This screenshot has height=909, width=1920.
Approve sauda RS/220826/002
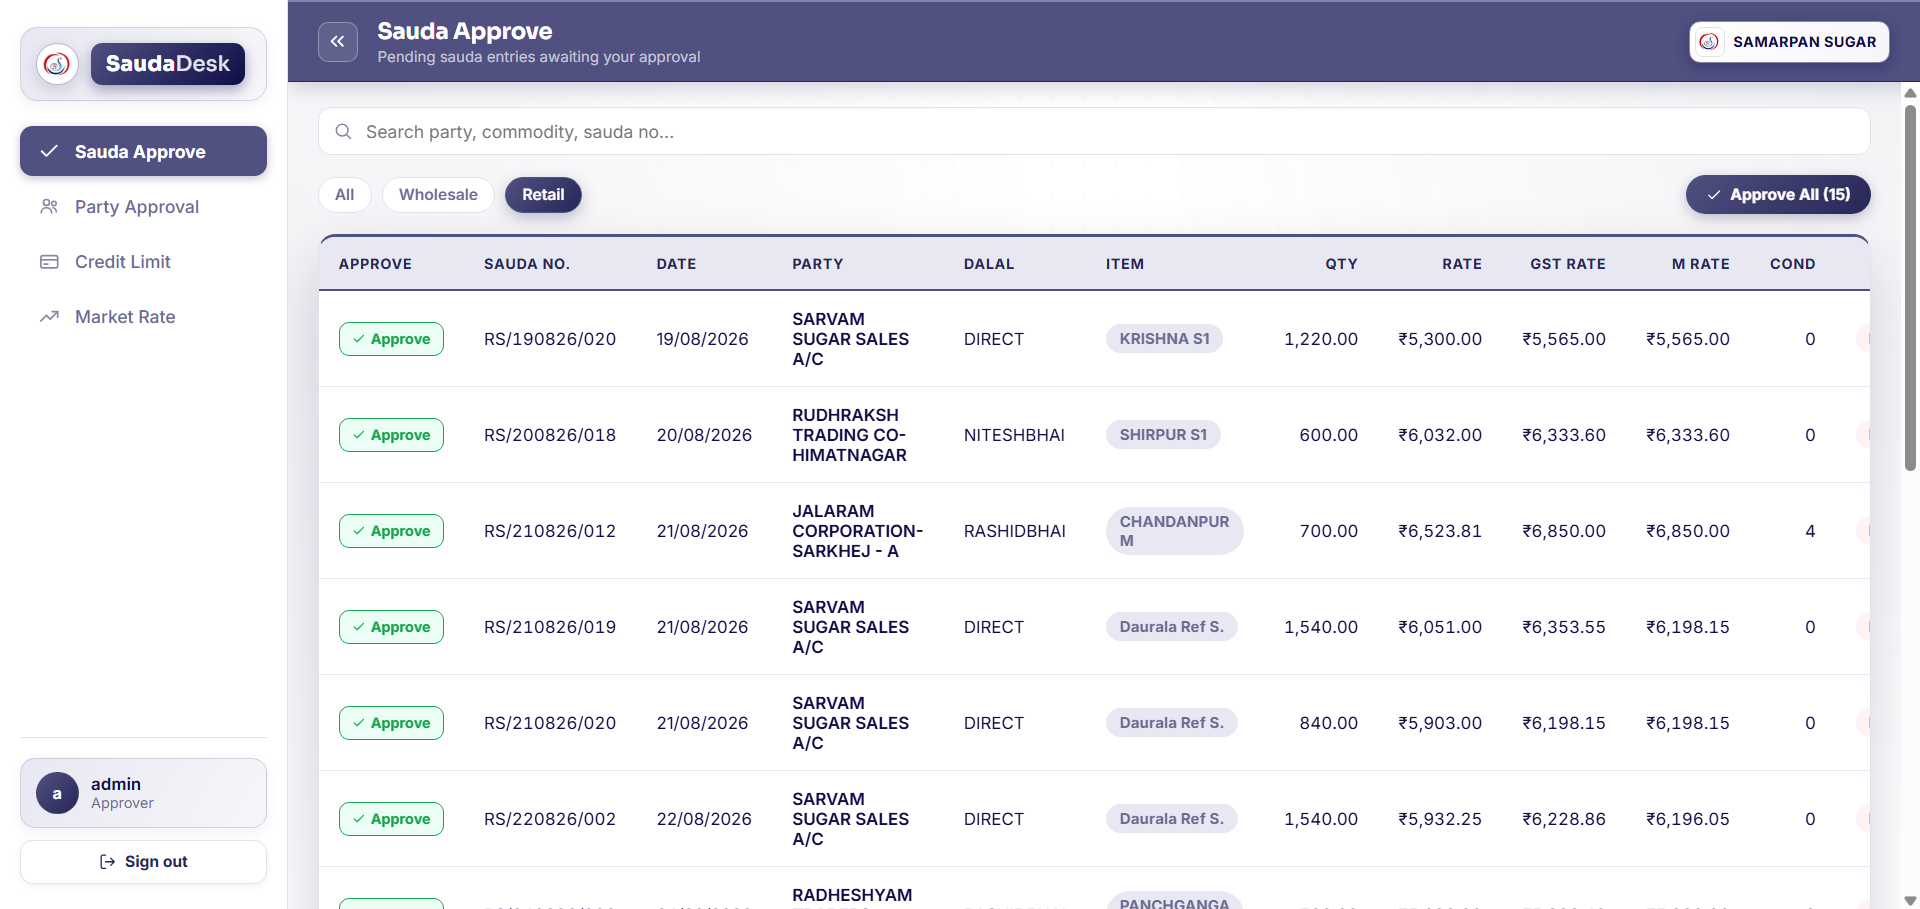[391, 819]
